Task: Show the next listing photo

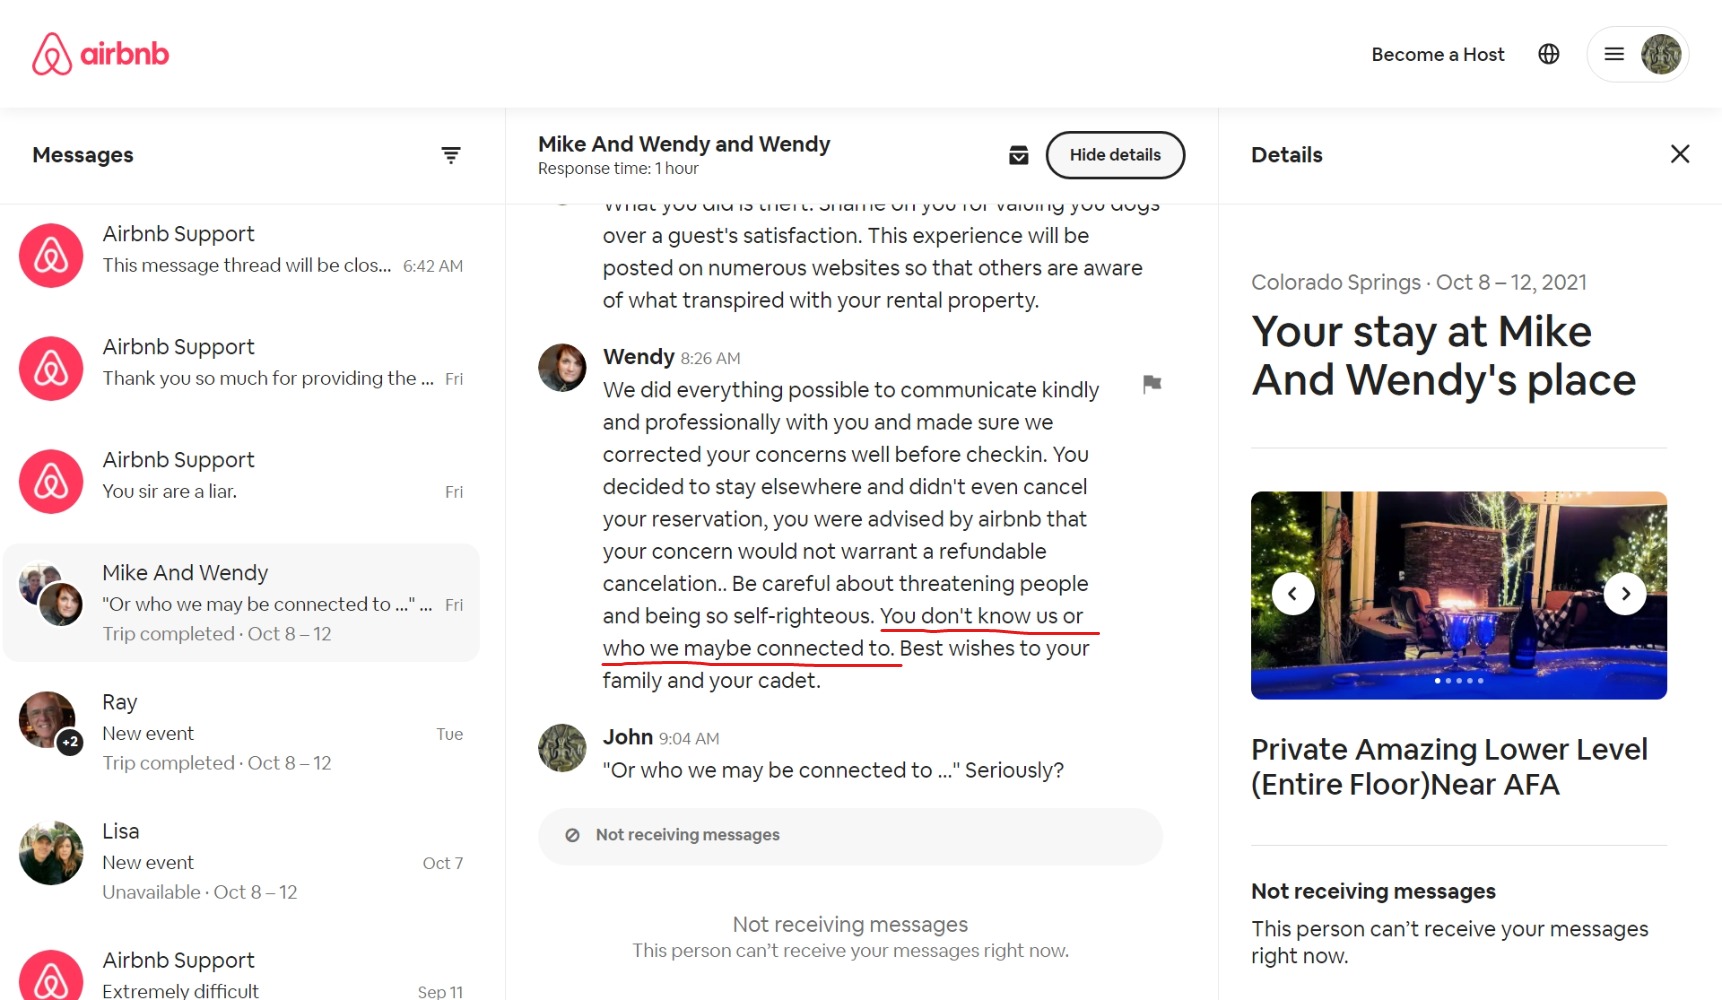Action: tap(1625, 594)
